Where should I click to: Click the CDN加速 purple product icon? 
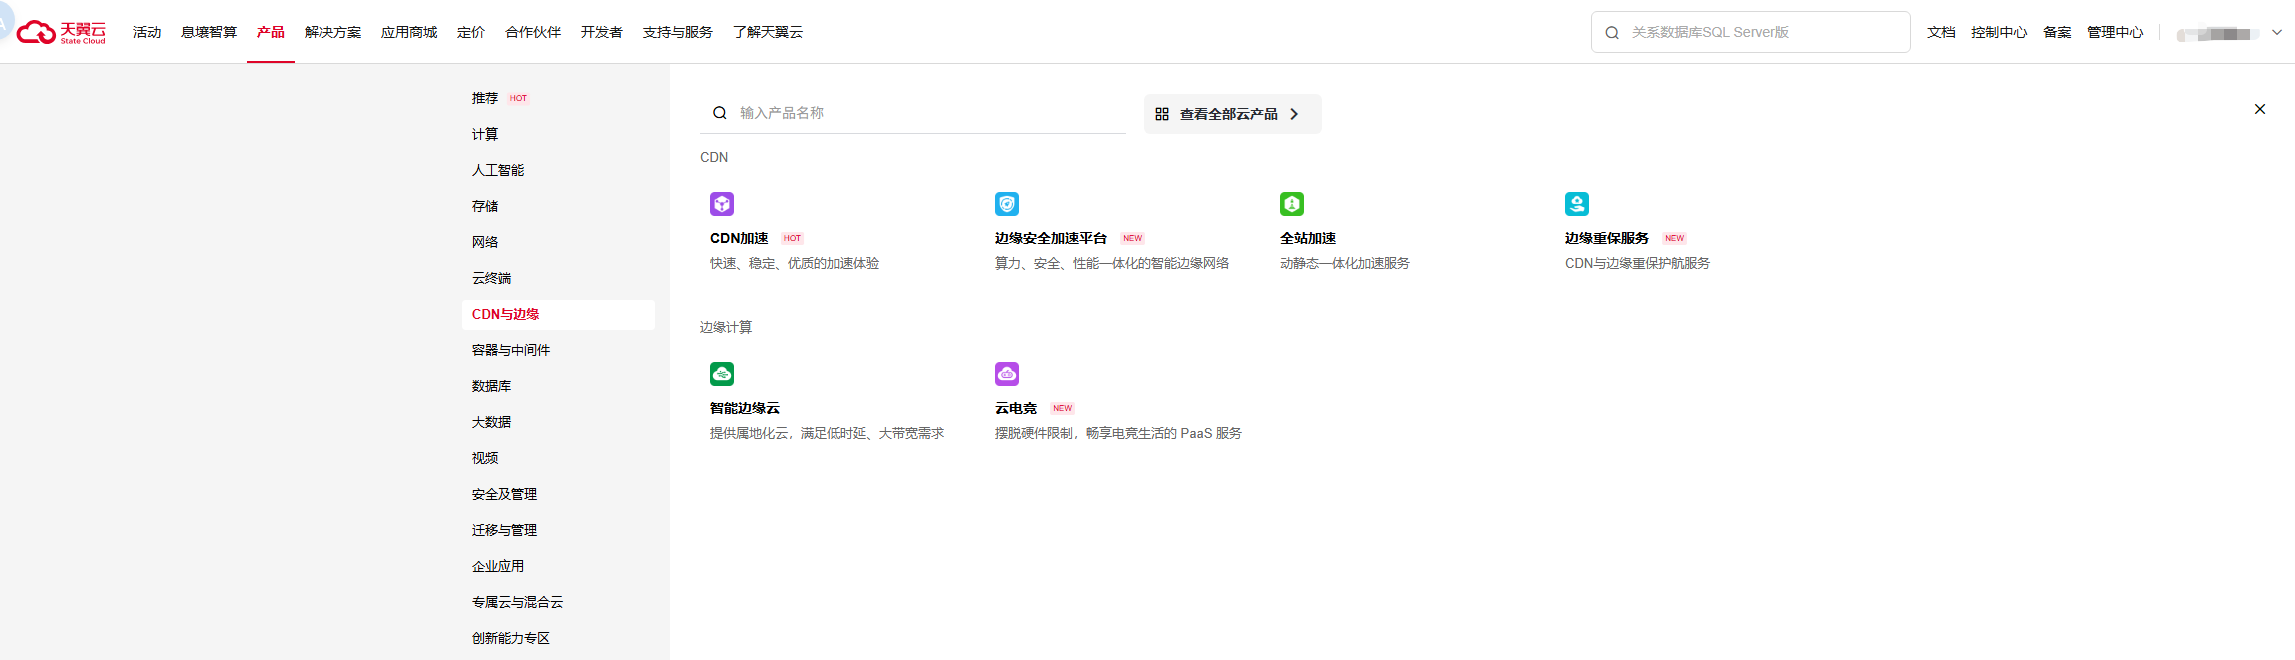click(722, 204)
